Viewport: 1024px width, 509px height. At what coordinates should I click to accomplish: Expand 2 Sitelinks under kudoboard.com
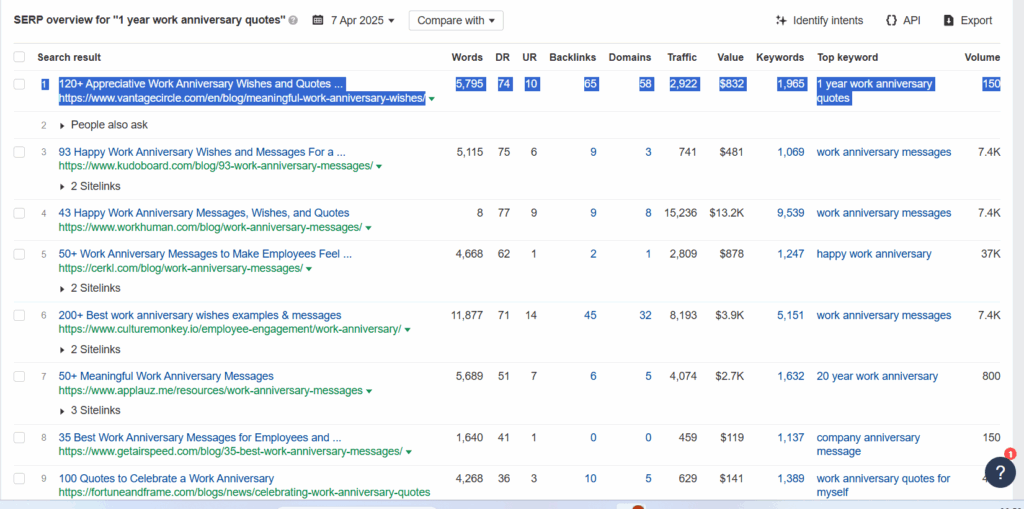click(90, 186)
